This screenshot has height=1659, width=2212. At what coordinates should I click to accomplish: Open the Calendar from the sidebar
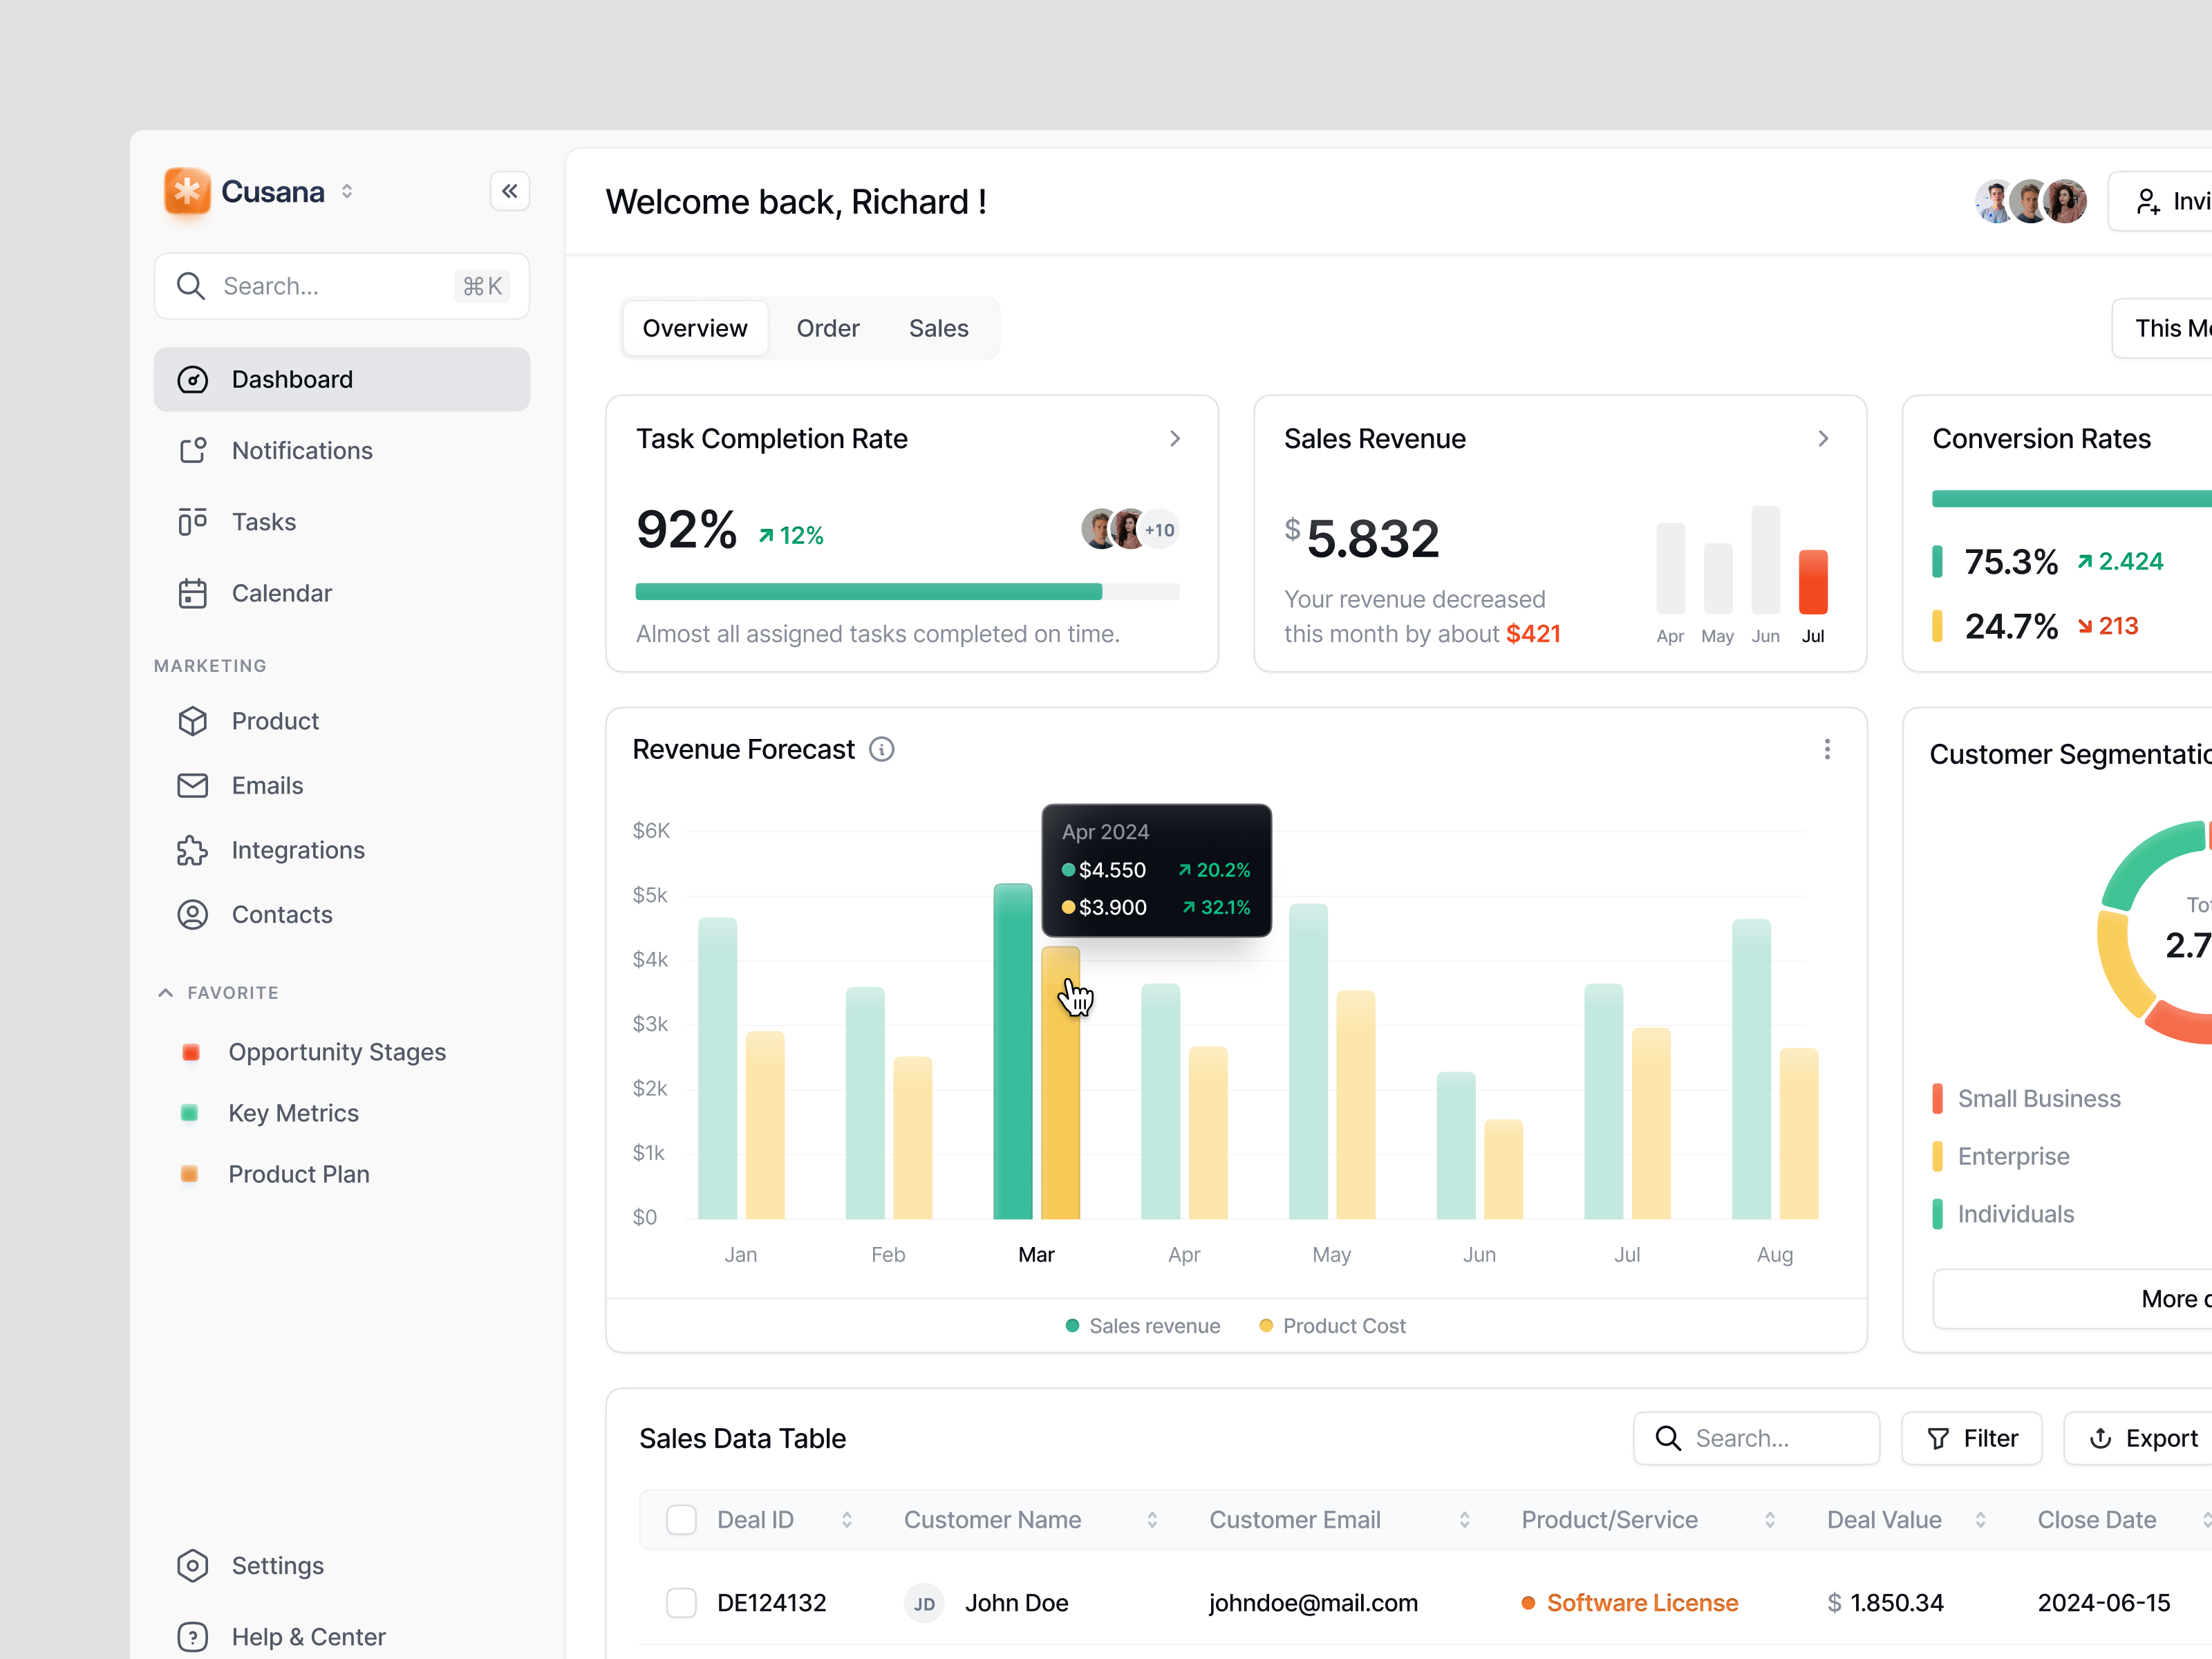[x=281, y=592]
